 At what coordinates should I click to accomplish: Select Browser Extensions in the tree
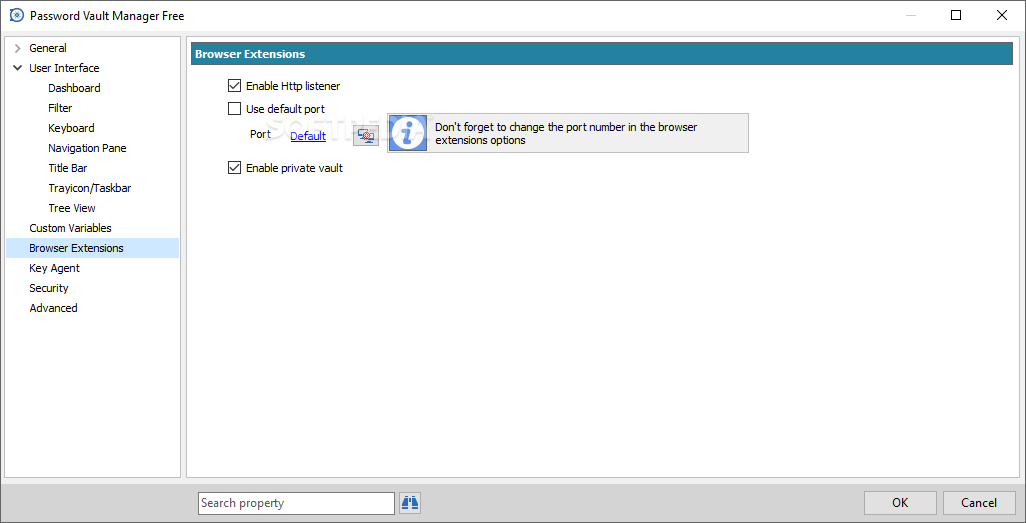(92, 248)
